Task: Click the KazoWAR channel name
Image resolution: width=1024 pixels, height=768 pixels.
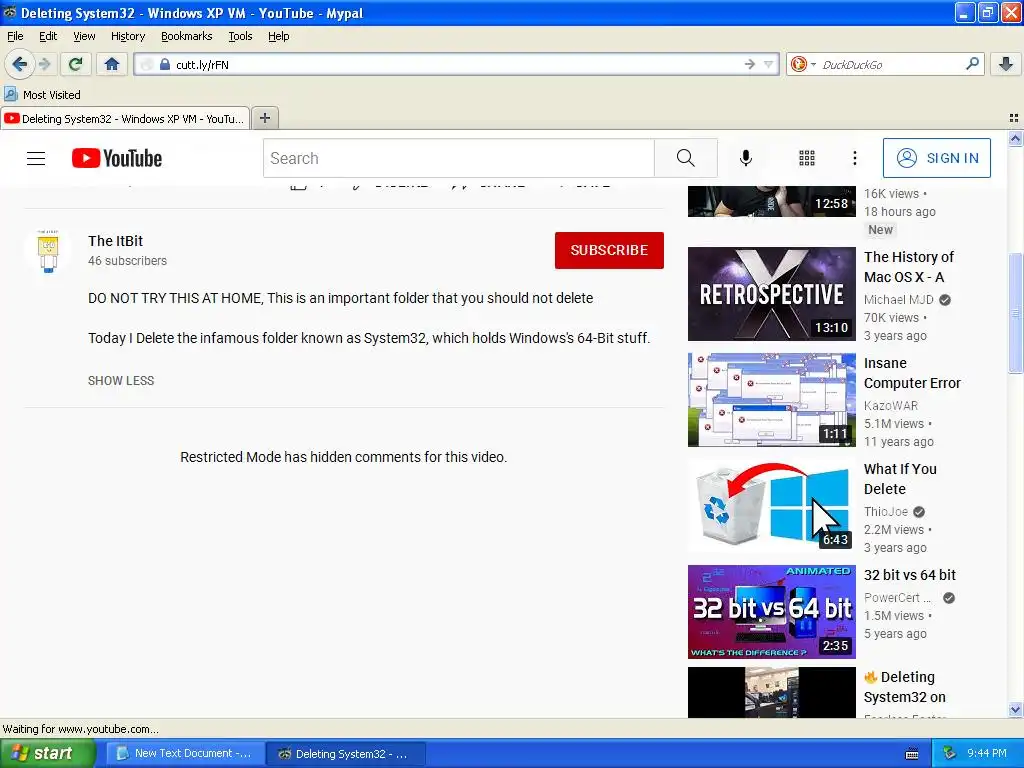Action: tap(891, 406)
